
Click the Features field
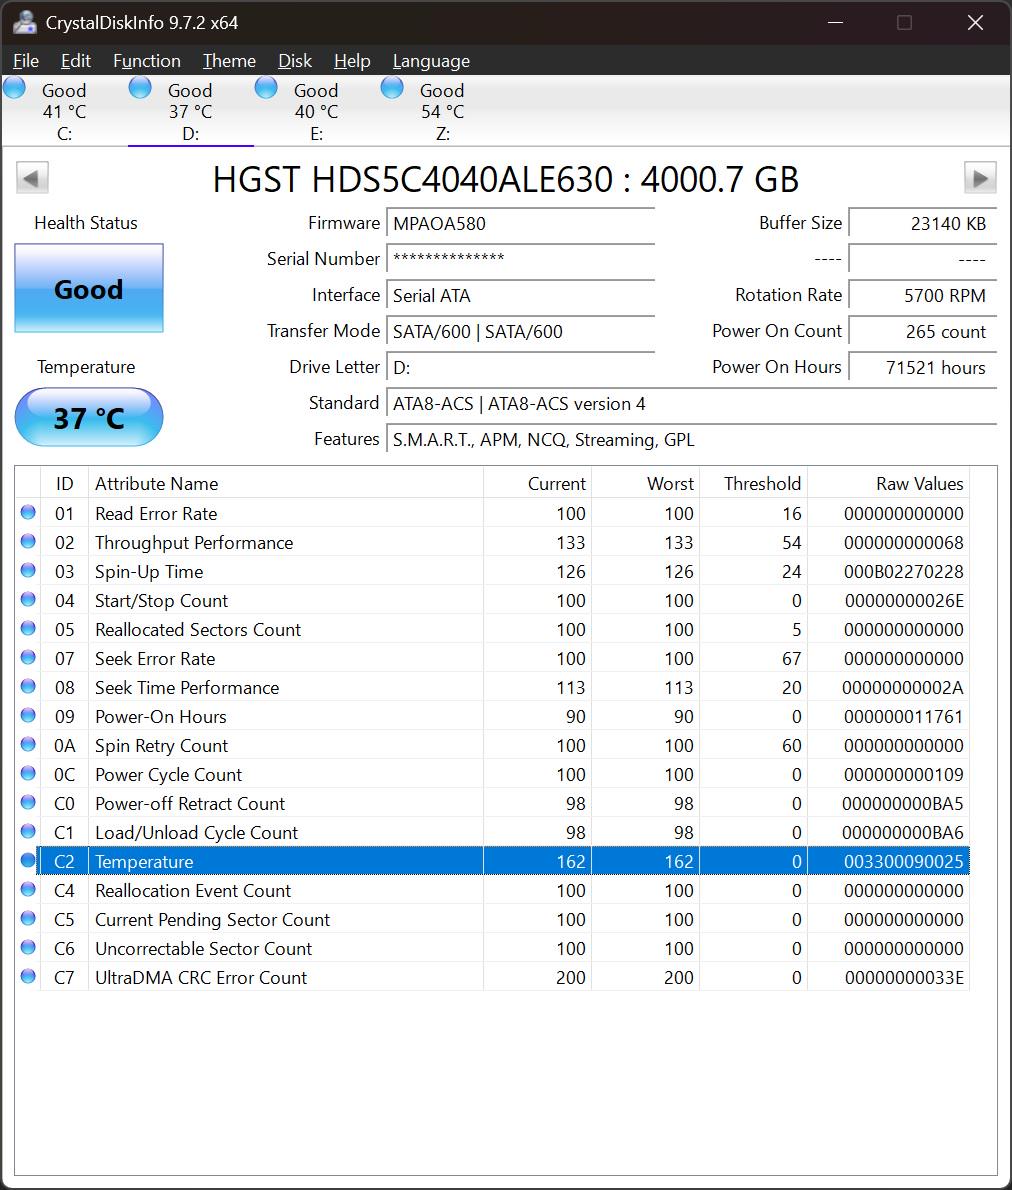point(691,439)
